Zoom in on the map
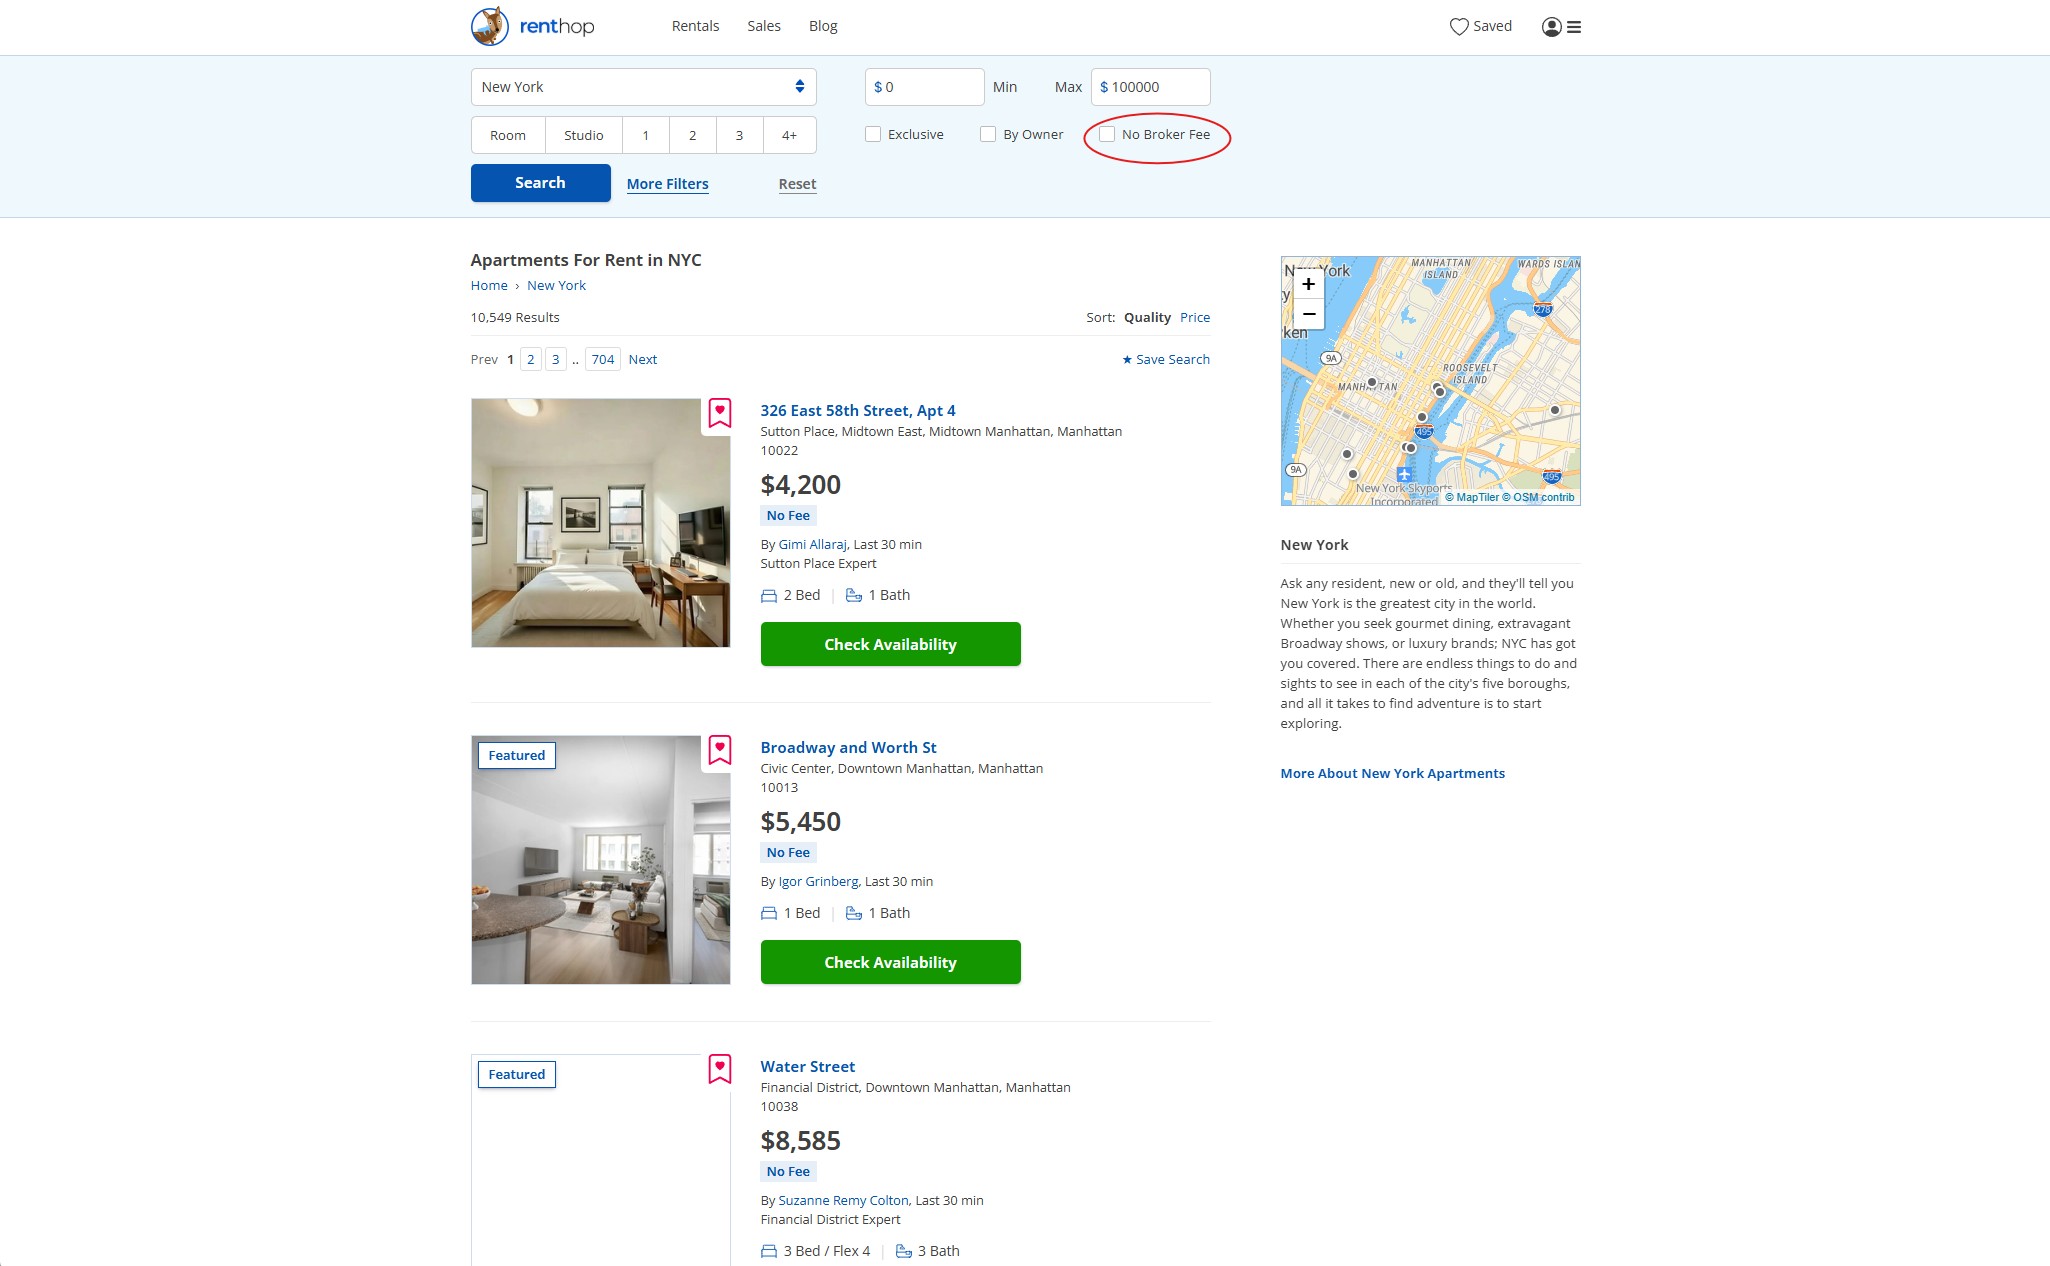This screenshot has width=2050, height=1266. [x=1308, y=284]
